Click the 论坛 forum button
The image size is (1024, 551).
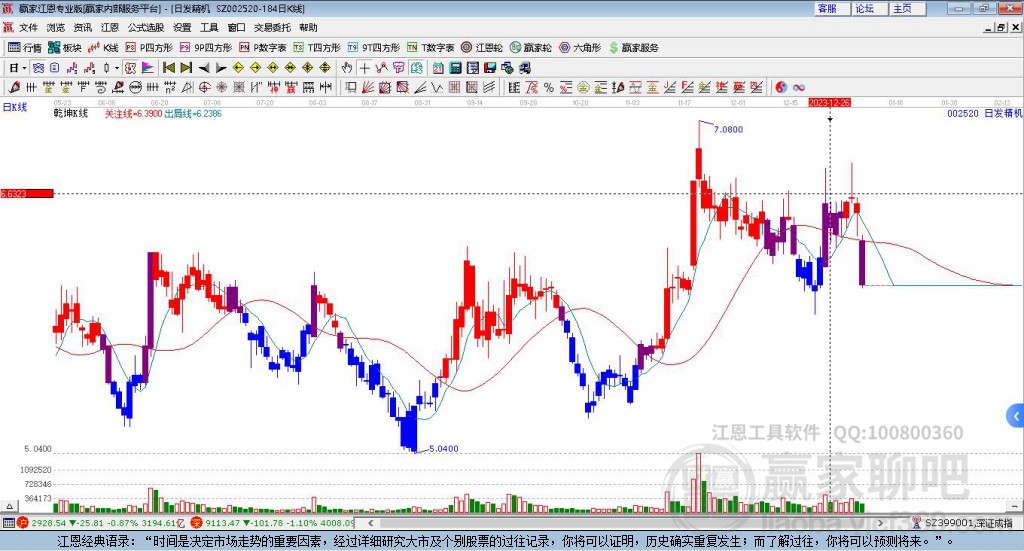[871, 8]
